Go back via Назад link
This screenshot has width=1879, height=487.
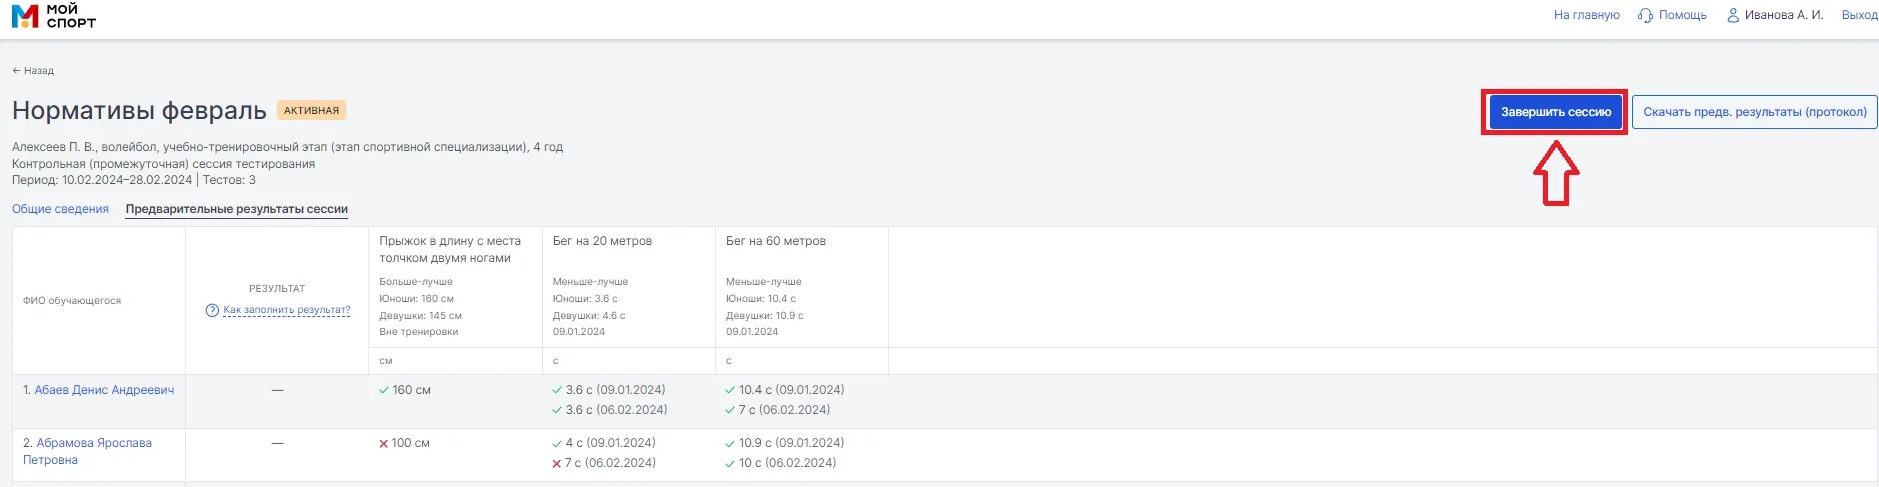pyautogui.click(x=33, y=71)
